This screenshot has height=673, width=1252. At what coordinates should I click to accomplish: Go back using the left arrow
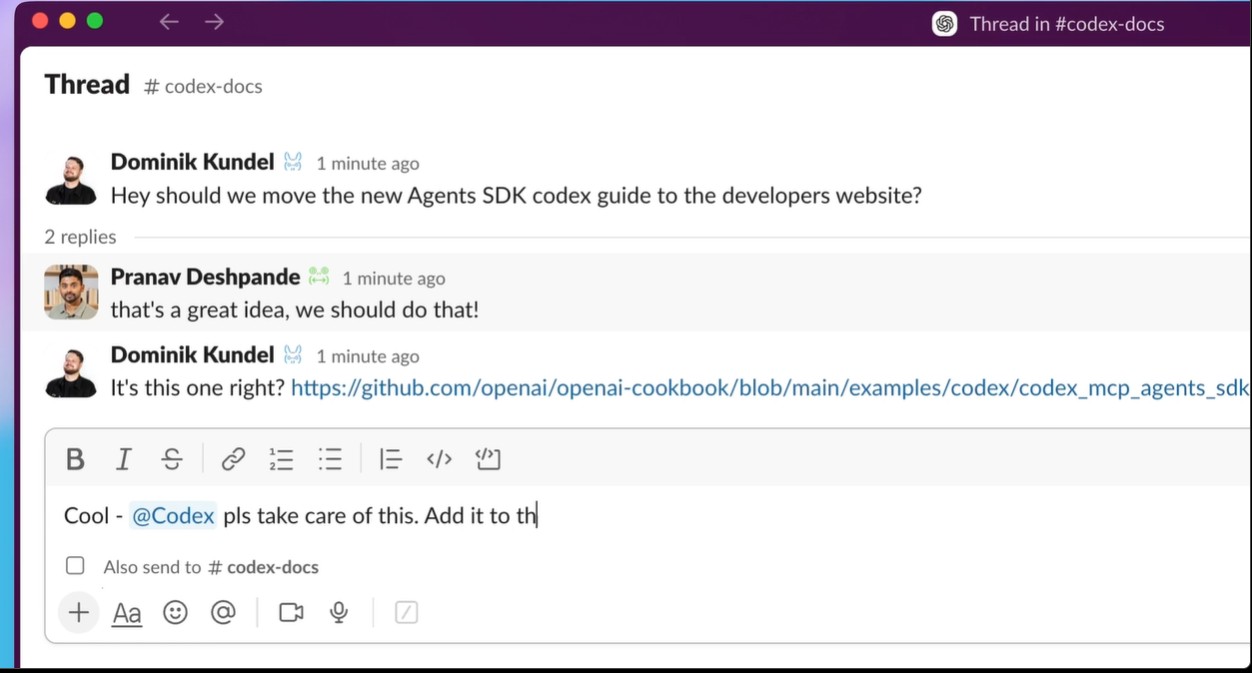169,22
